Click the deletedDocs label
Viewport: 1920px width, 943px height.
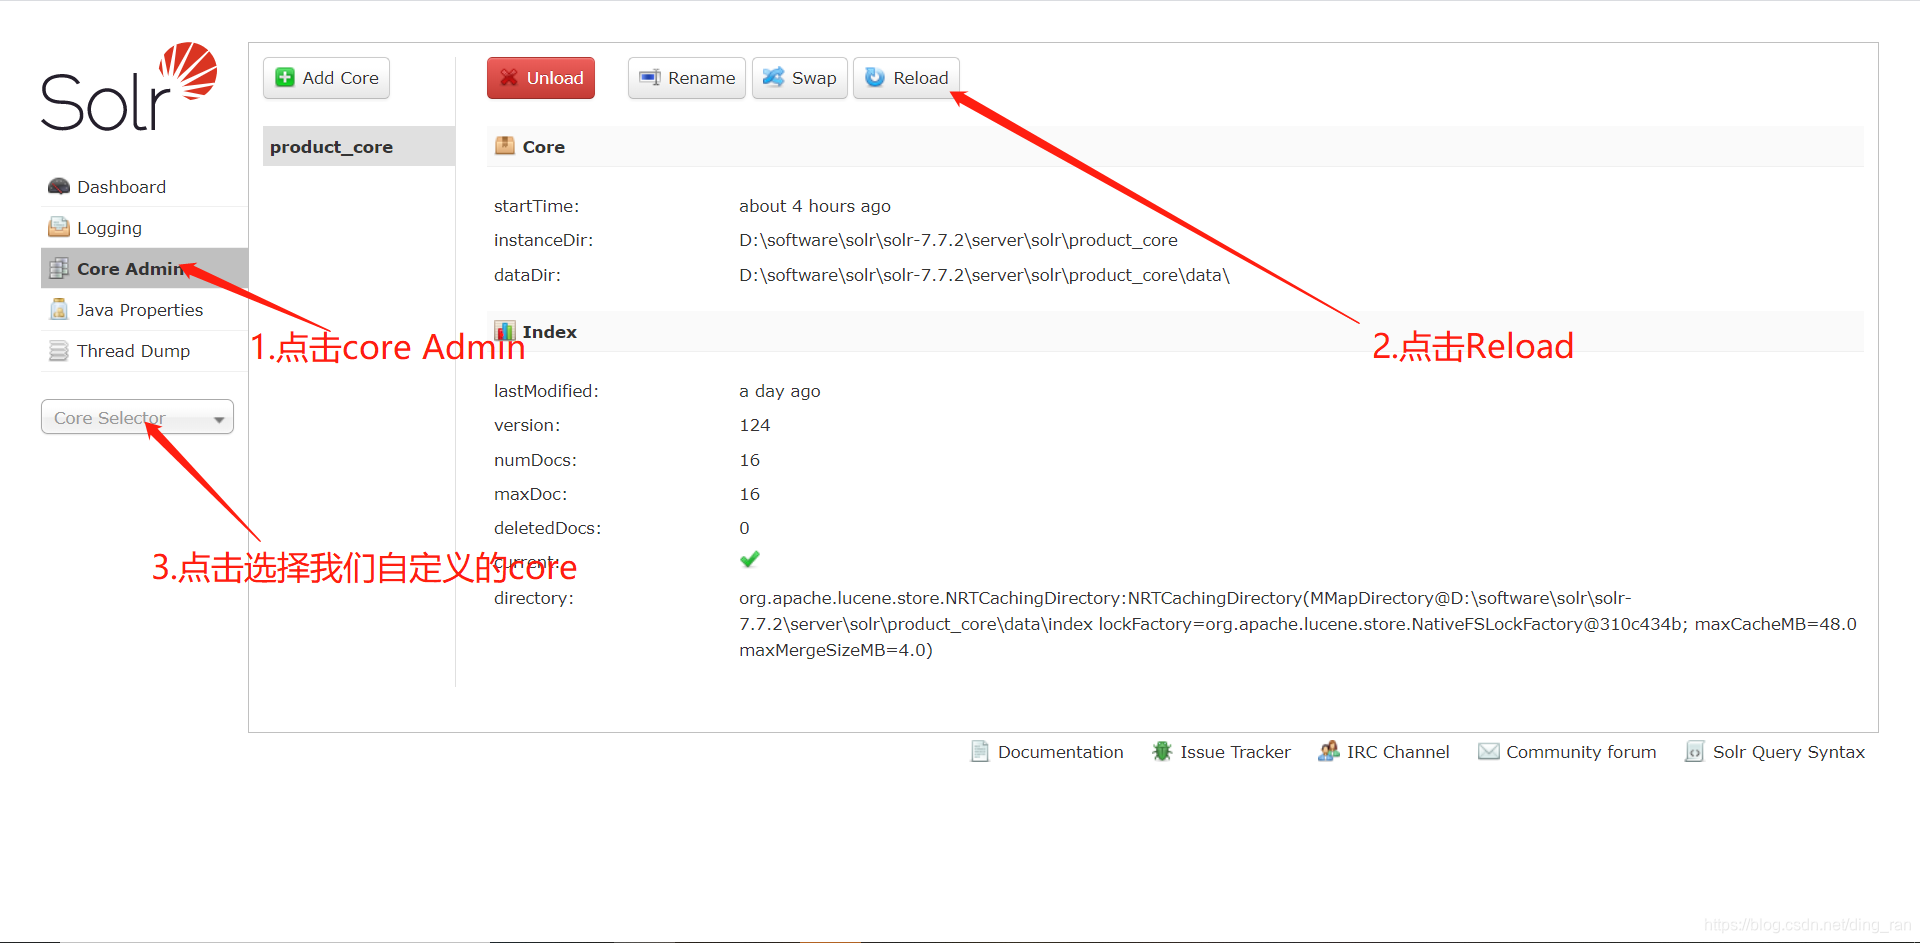tap(547, 528)
